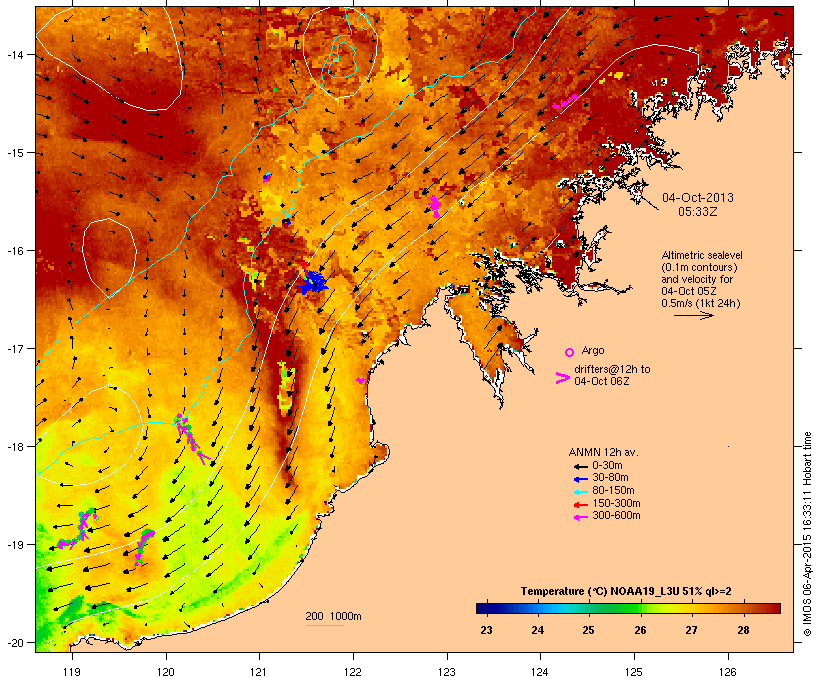Screen dimensions: 820x680
Task: Click the 122 longitude axis label
Action: point(353,672)
